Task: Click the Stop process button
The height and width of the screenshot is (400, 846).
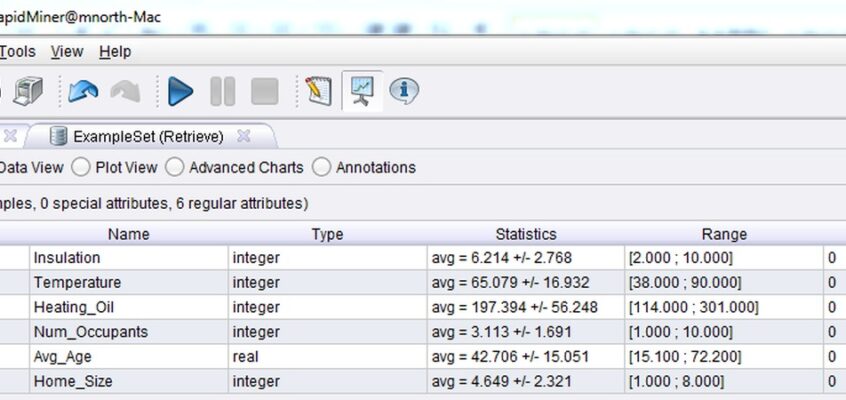Action: [264, 91]
